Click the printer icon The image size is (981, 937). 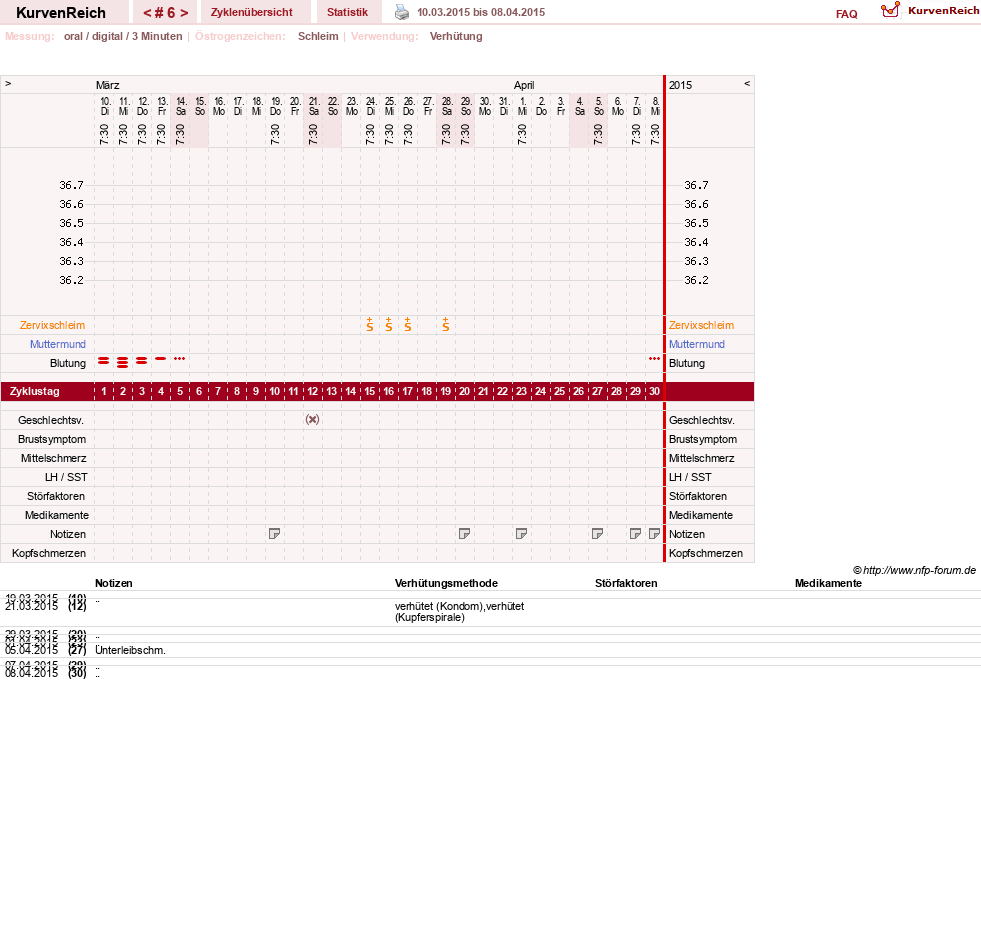[402, 12]
